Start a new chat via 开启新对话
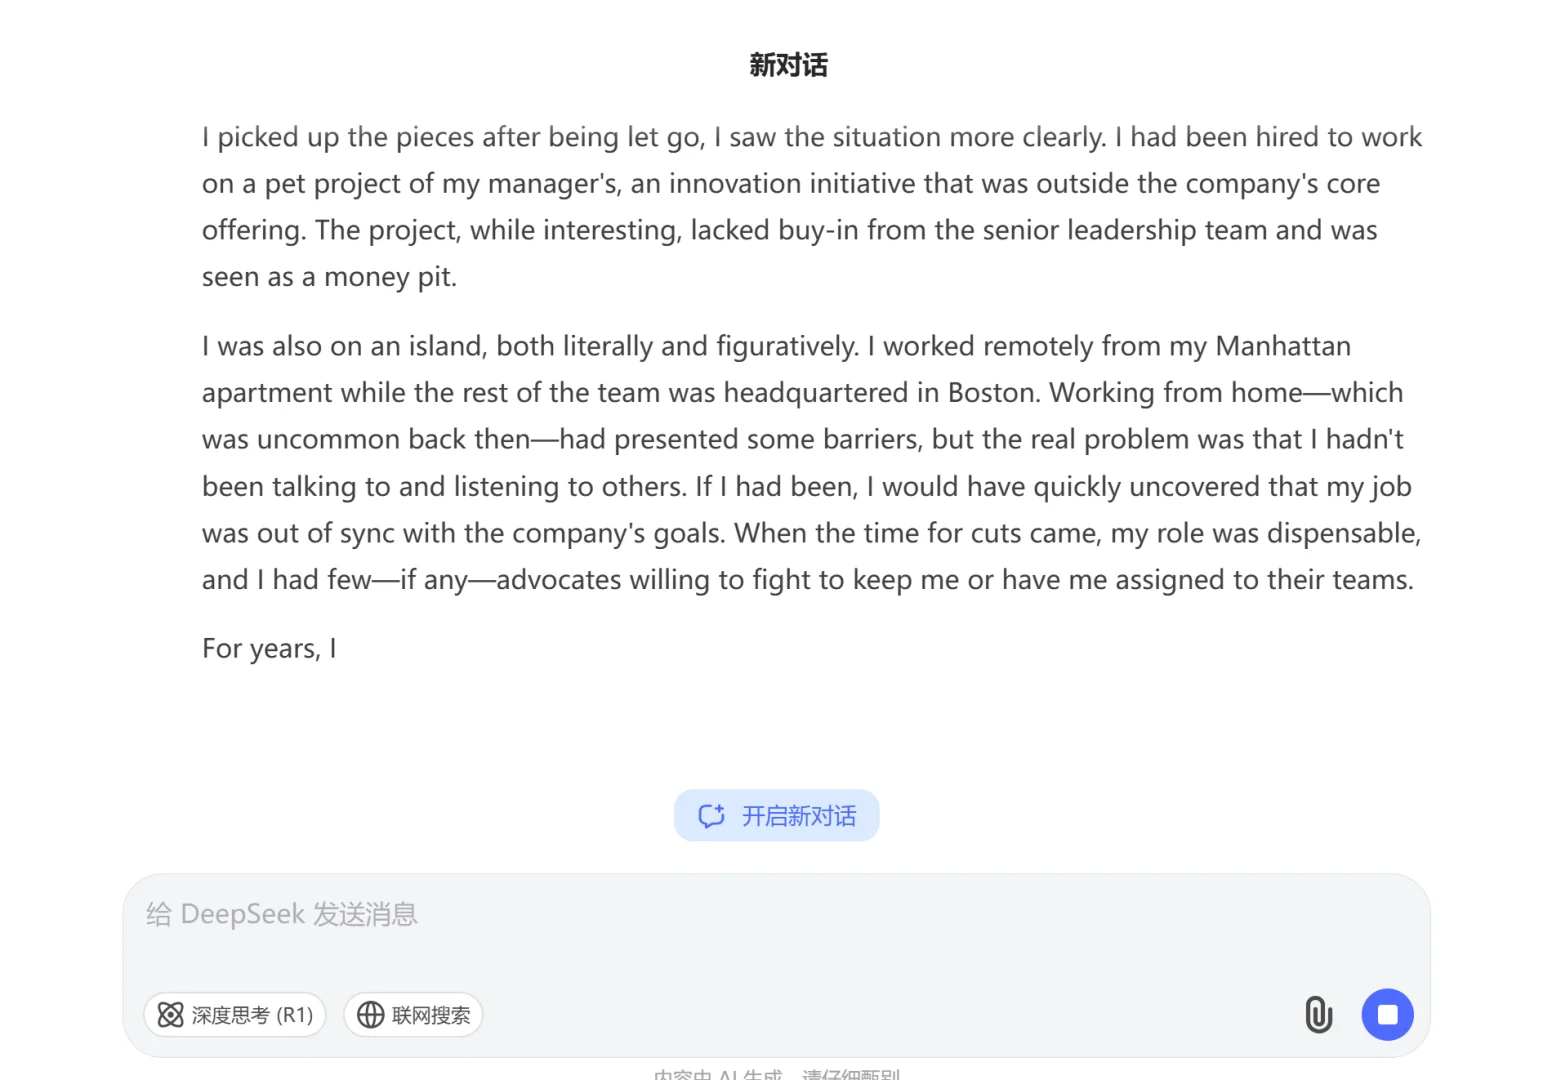This screenshot has width=1561, height=1080. click(x=776, y=816)
